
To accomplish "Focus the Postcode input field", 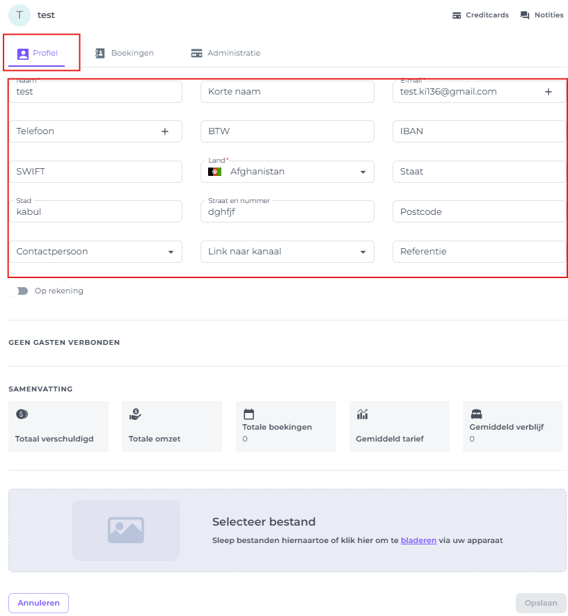I will (479, 212).
